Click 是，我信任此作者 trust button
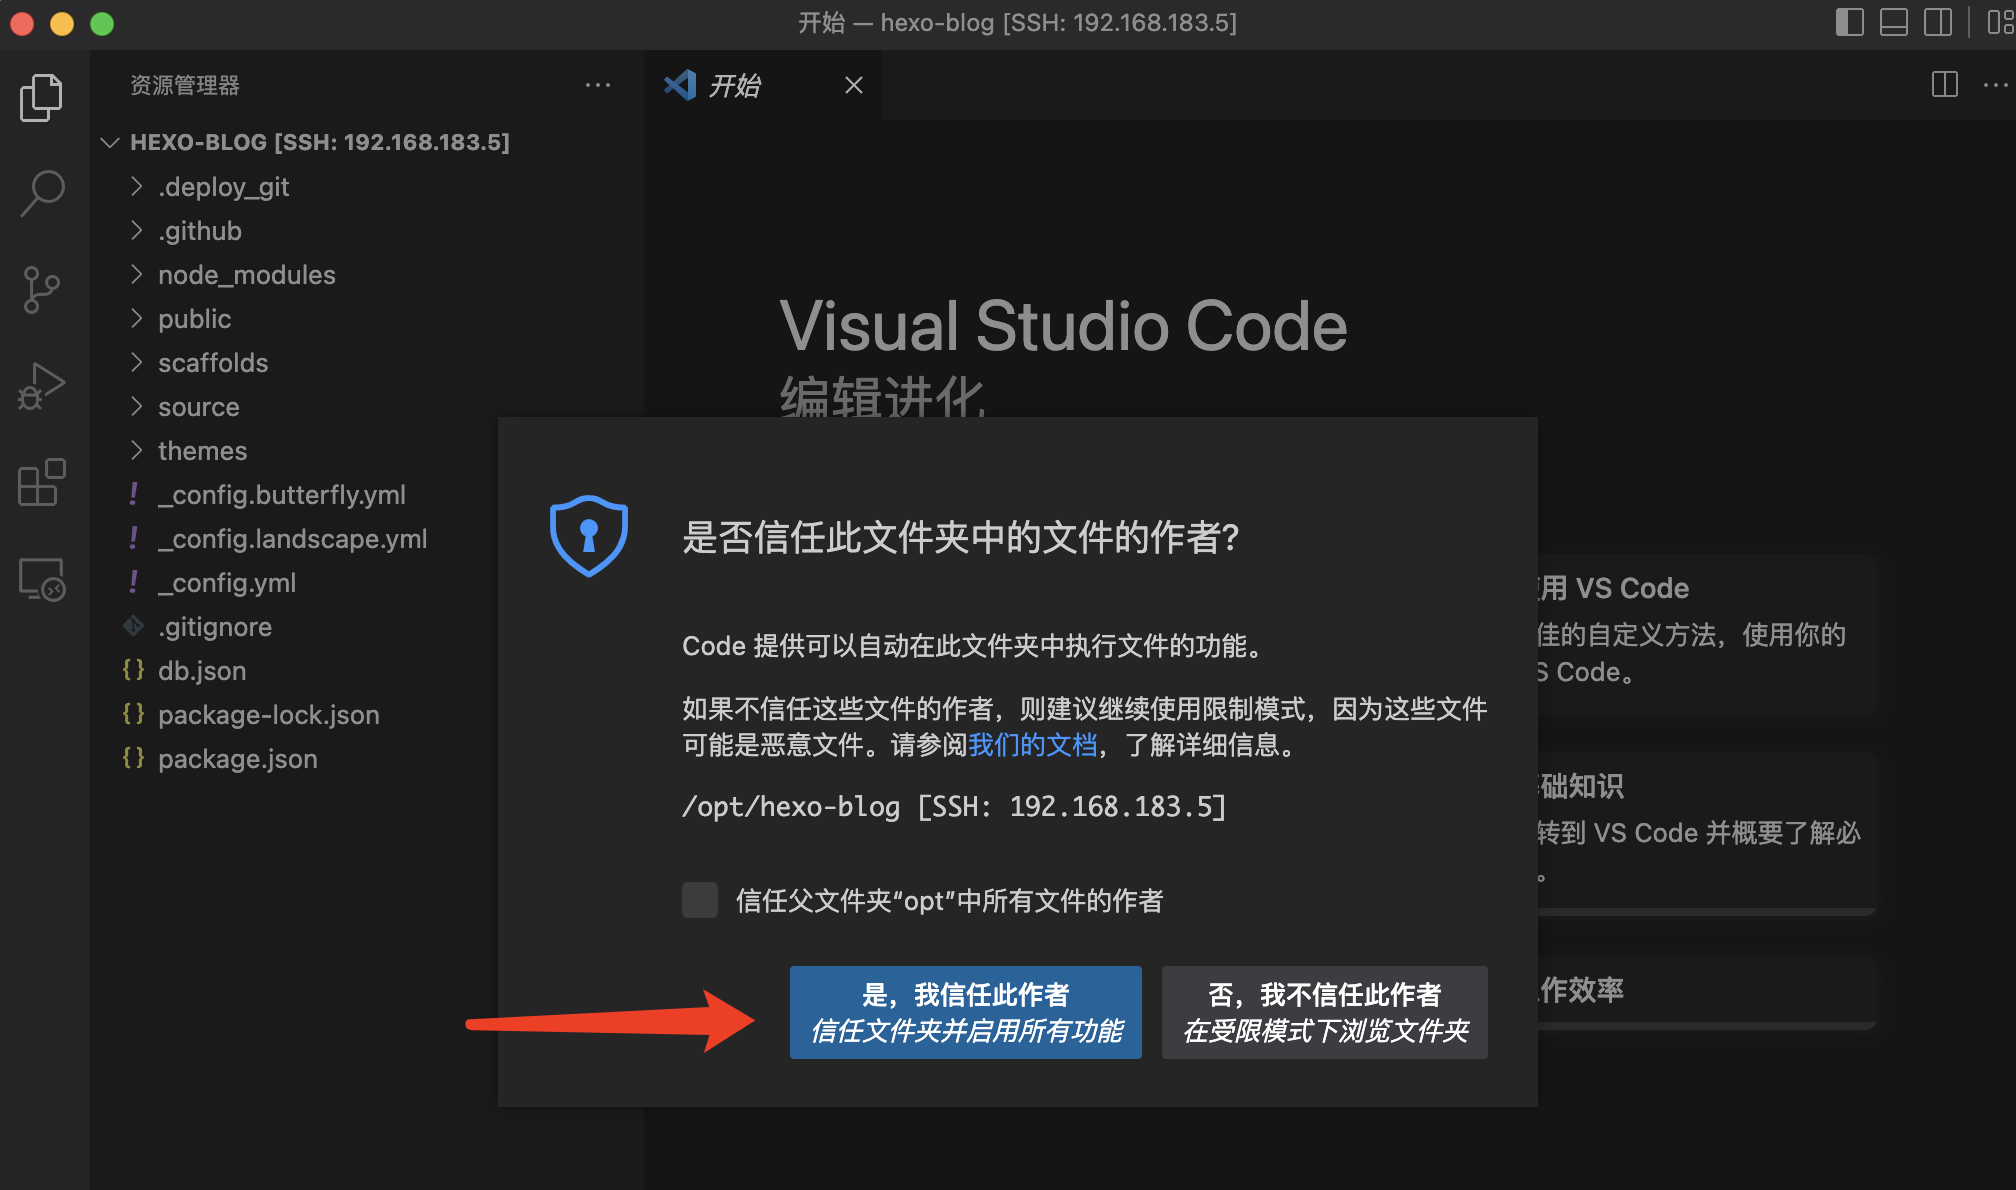Image resolution: width=2016 pixels, height=1190 pixels. [965, 1012]
